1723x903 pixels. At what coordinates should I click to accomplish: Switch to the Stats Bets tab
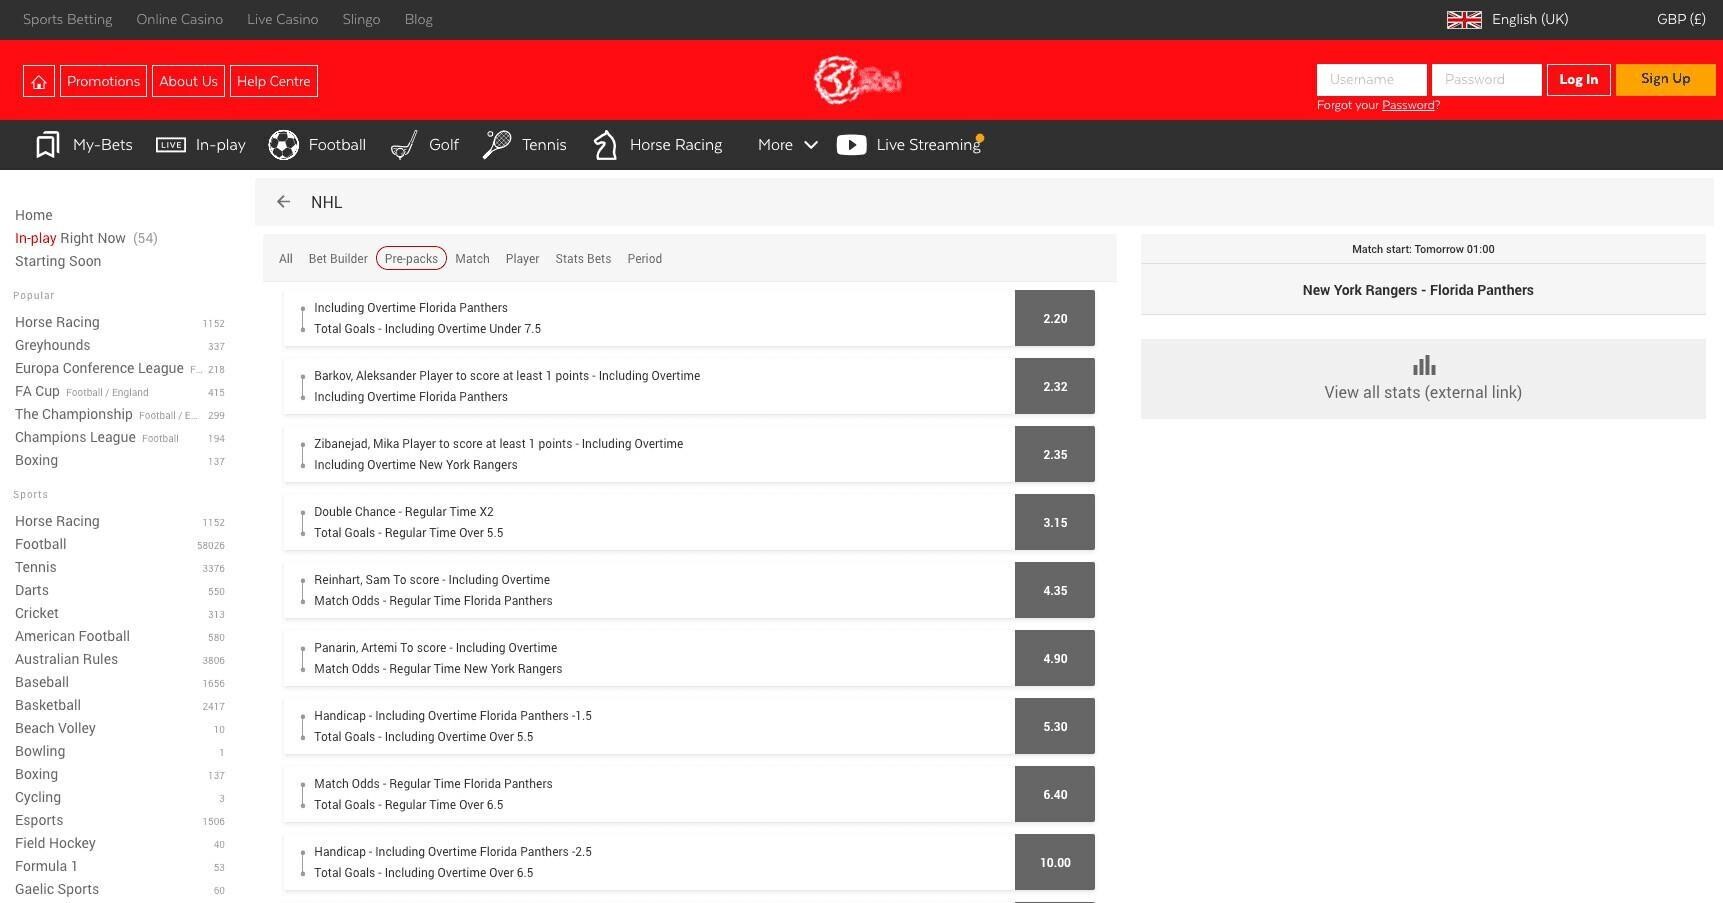pos(583,259)
